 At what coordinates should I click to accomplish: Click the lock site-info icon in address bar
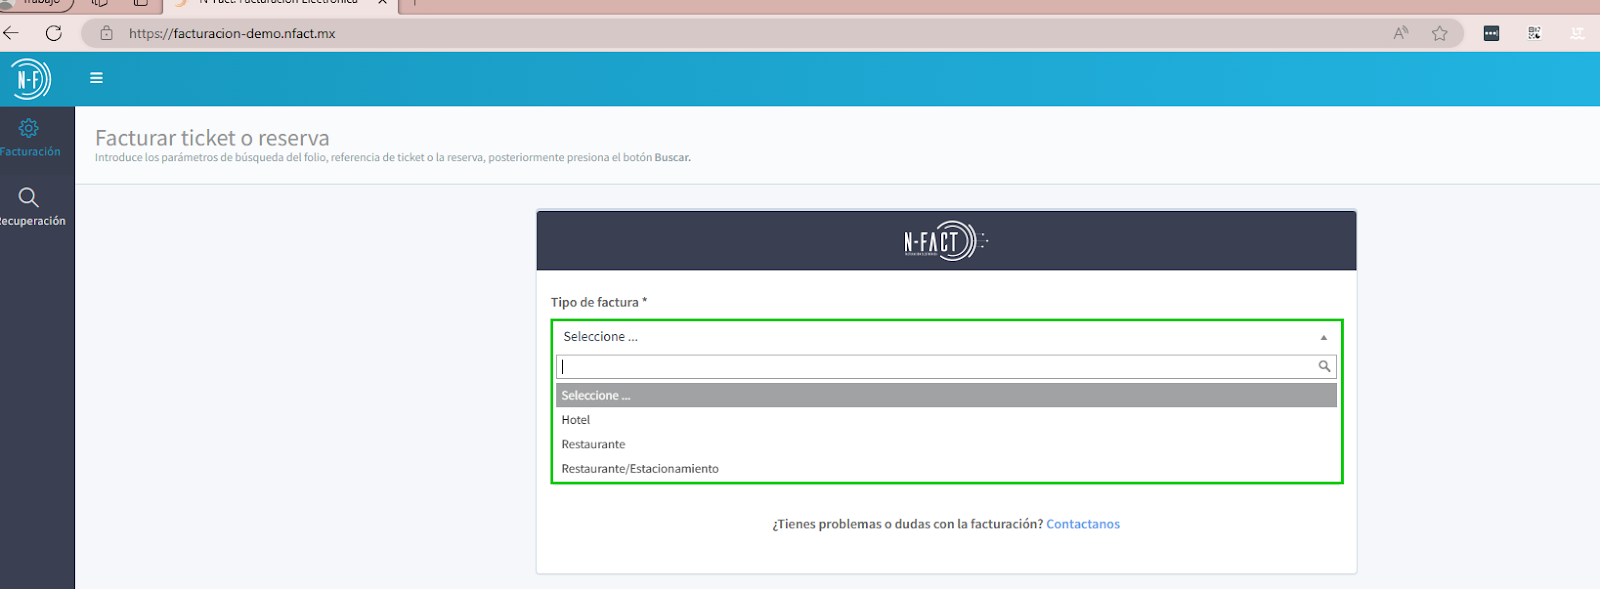106,33
